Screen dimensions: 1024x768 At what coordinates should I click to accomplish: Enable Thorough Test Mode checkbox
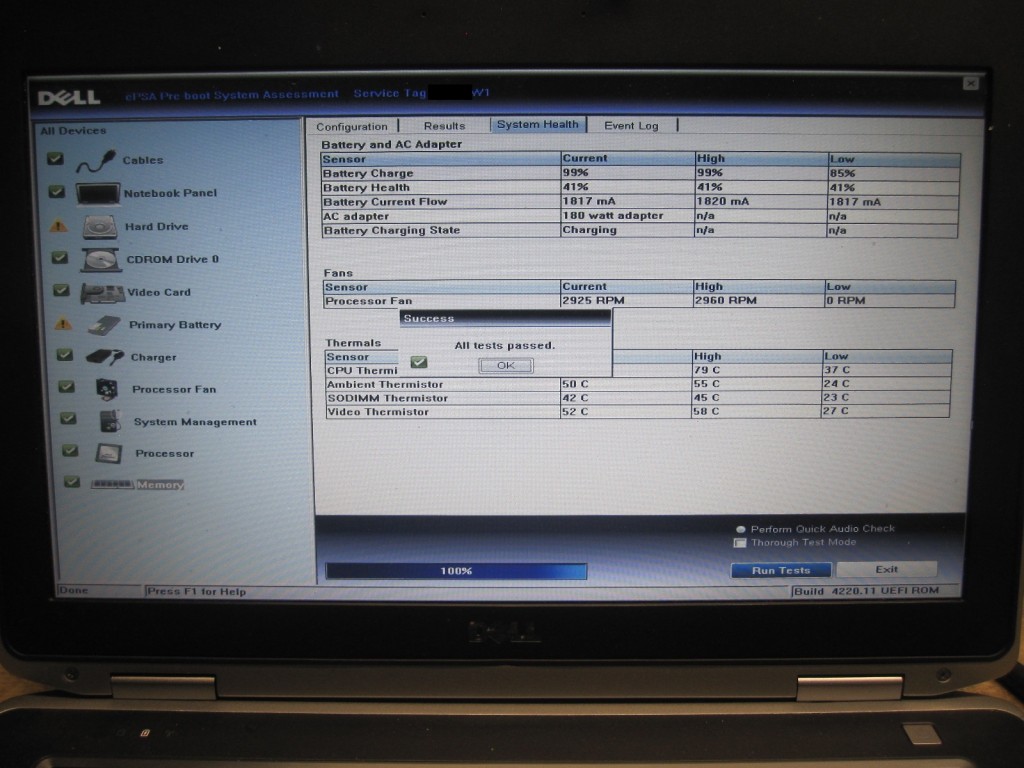740,543
